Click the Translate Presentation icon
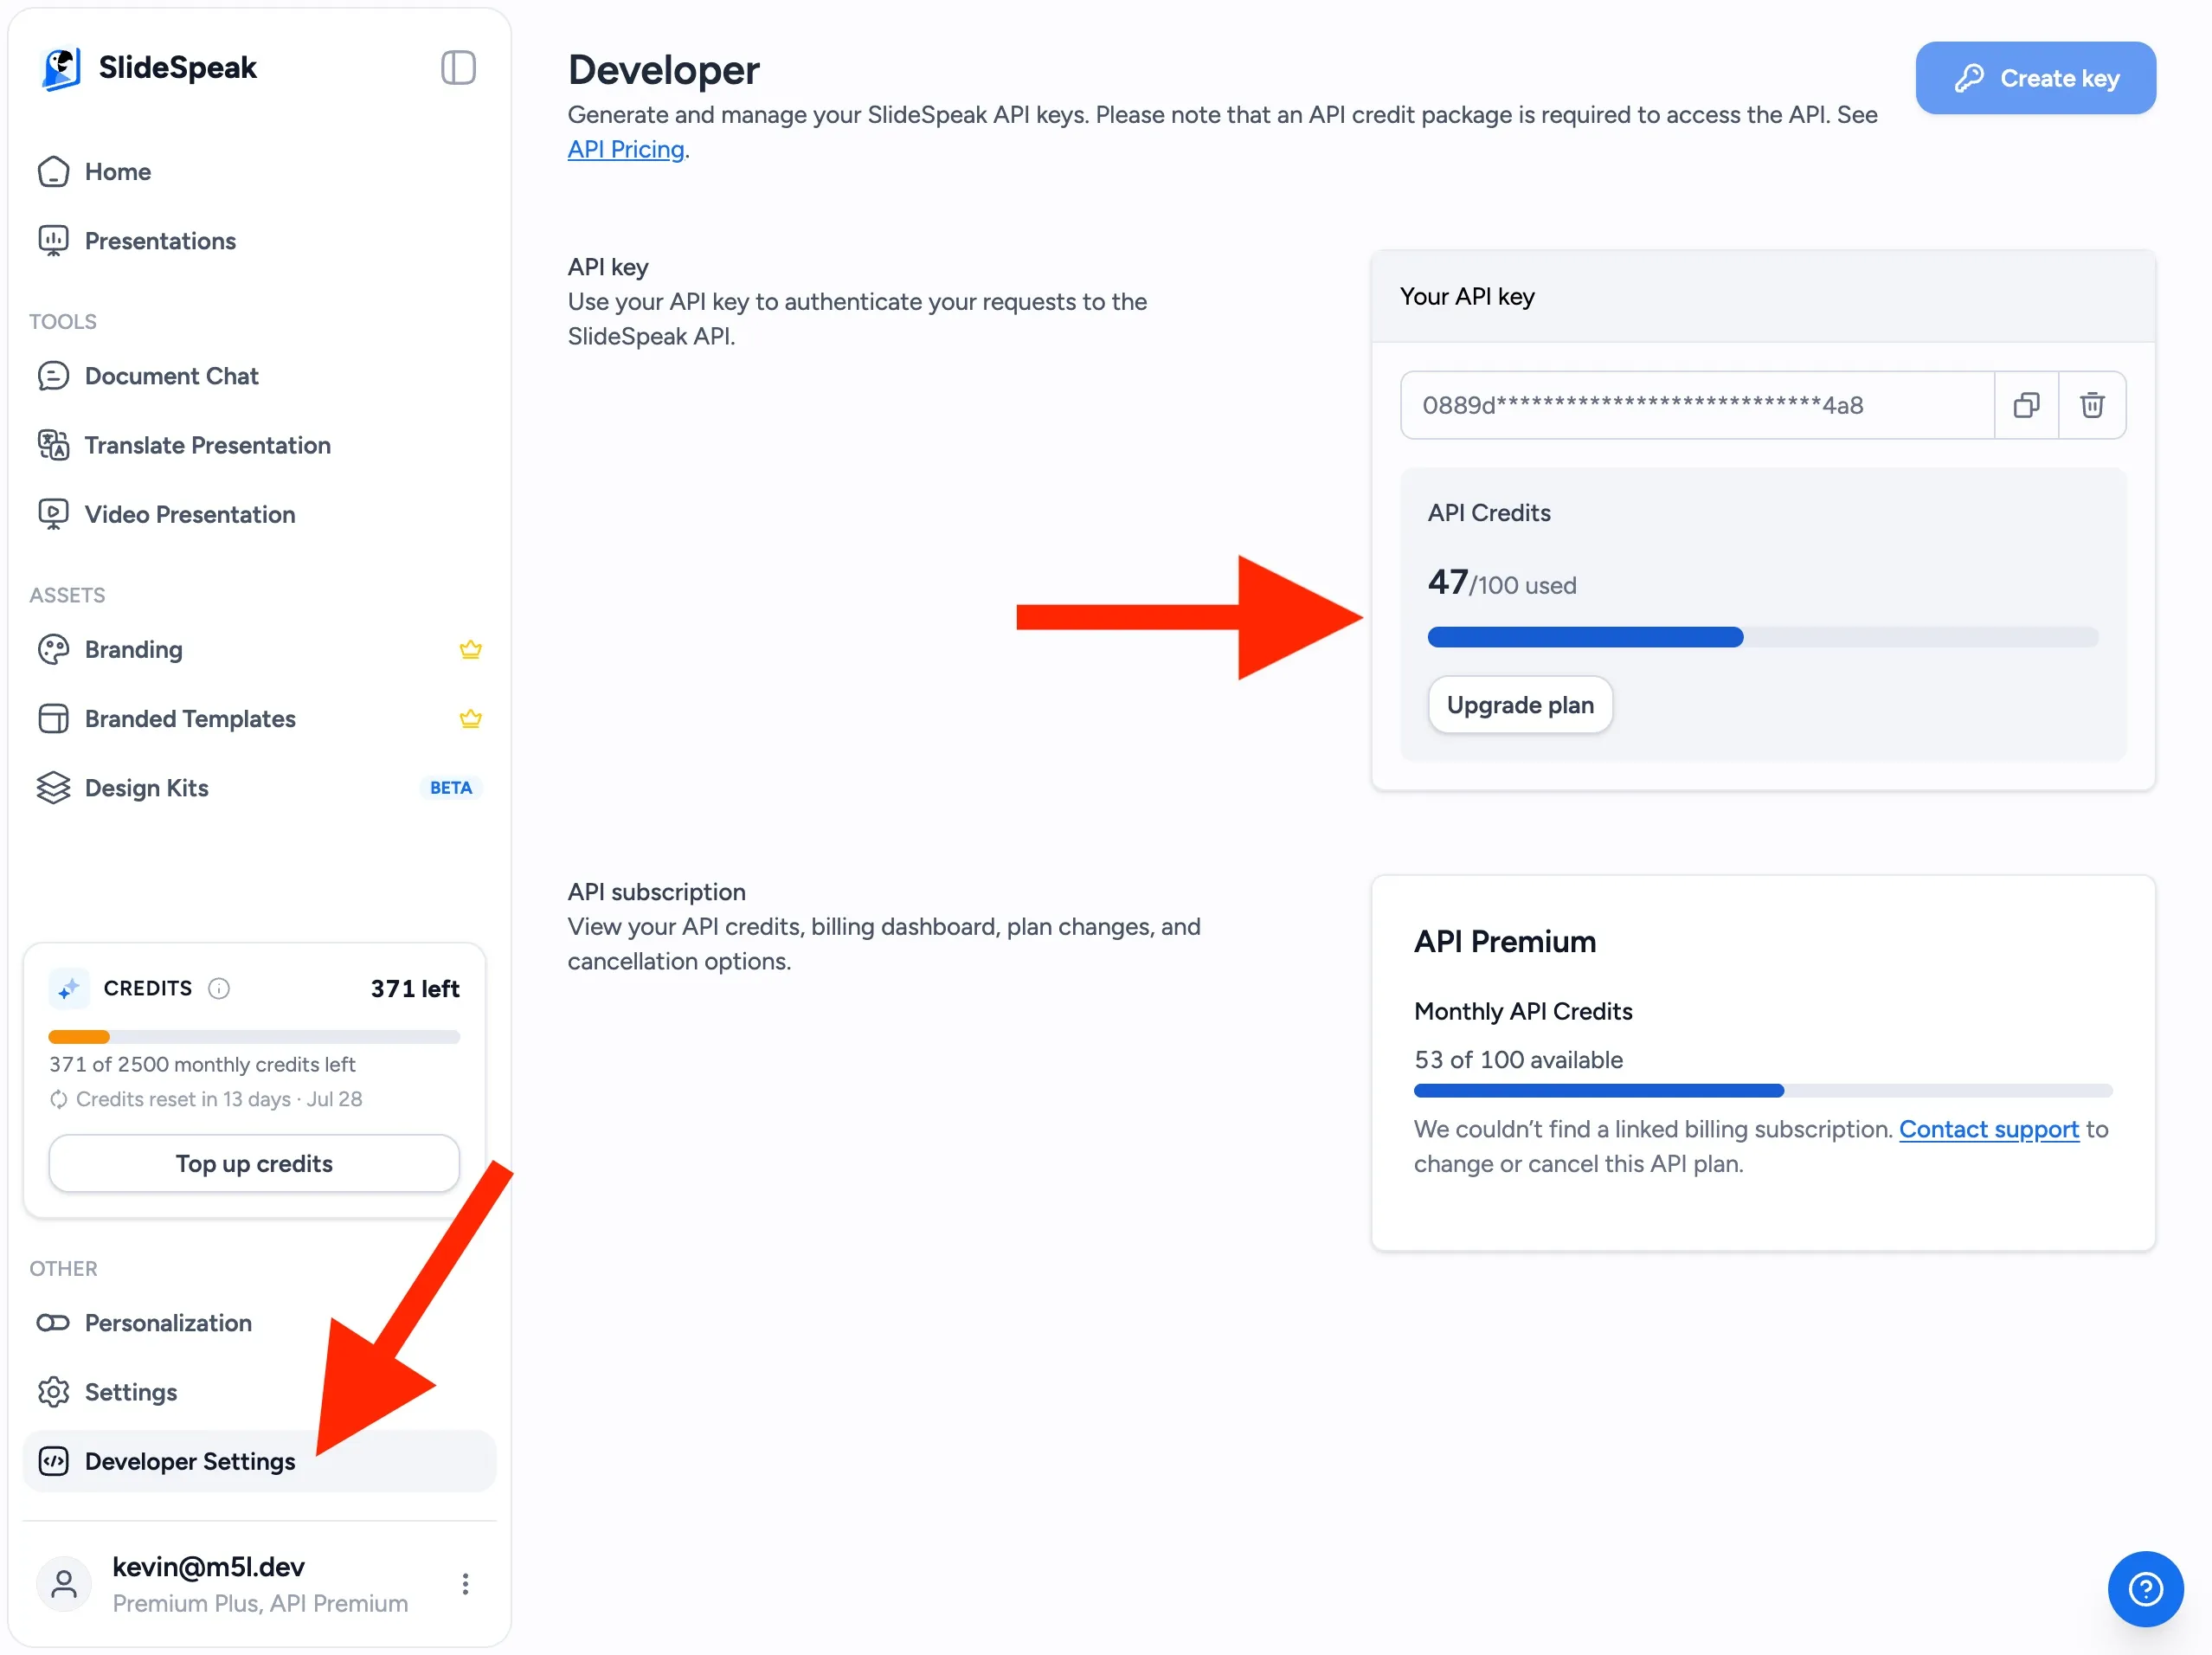The width and height of the screenshot is (2212, 1655). [53, 445]
